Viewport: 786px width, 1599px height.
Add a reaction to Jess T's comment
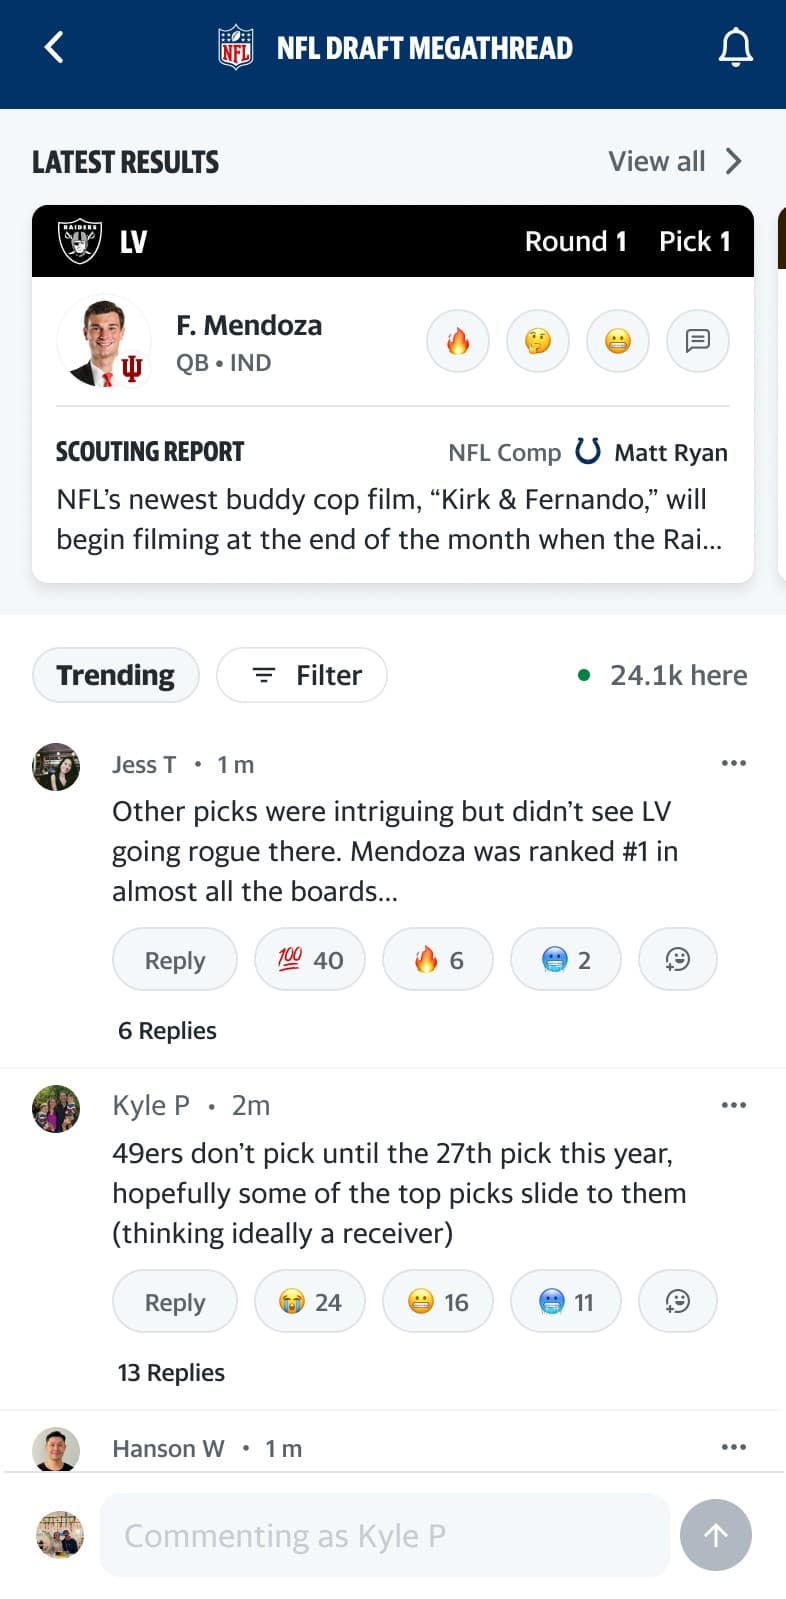coord(677,959)
